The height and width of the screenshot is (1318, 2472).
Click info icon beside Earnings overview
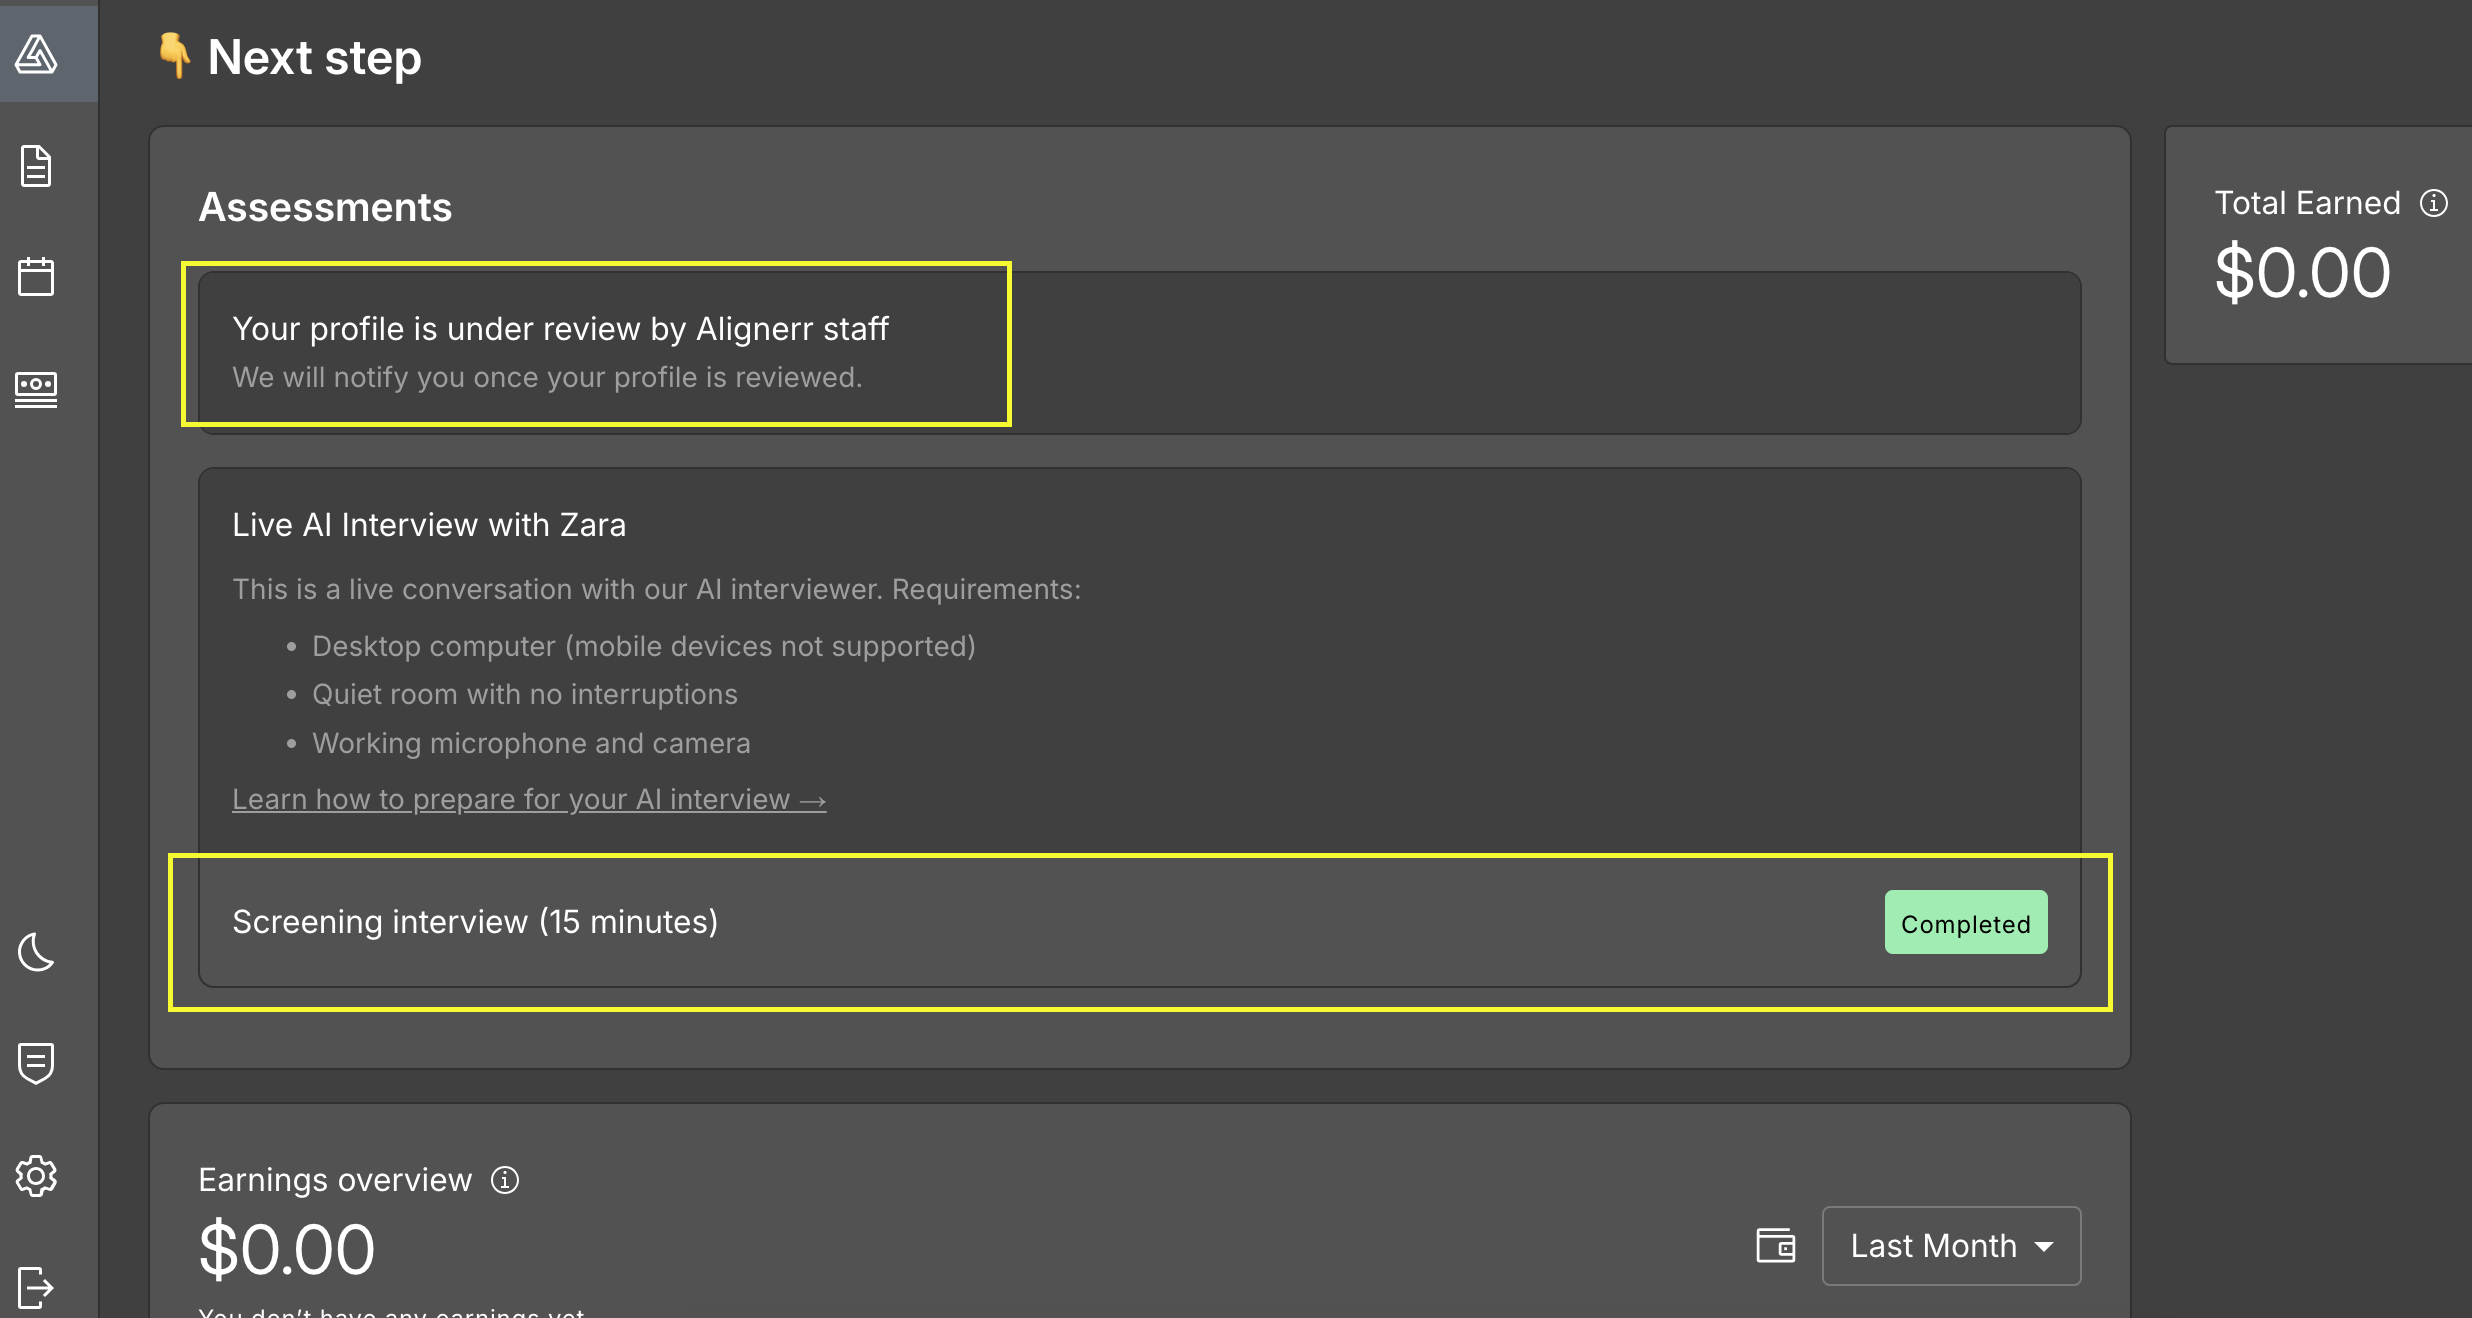(x=505, y=1180)
